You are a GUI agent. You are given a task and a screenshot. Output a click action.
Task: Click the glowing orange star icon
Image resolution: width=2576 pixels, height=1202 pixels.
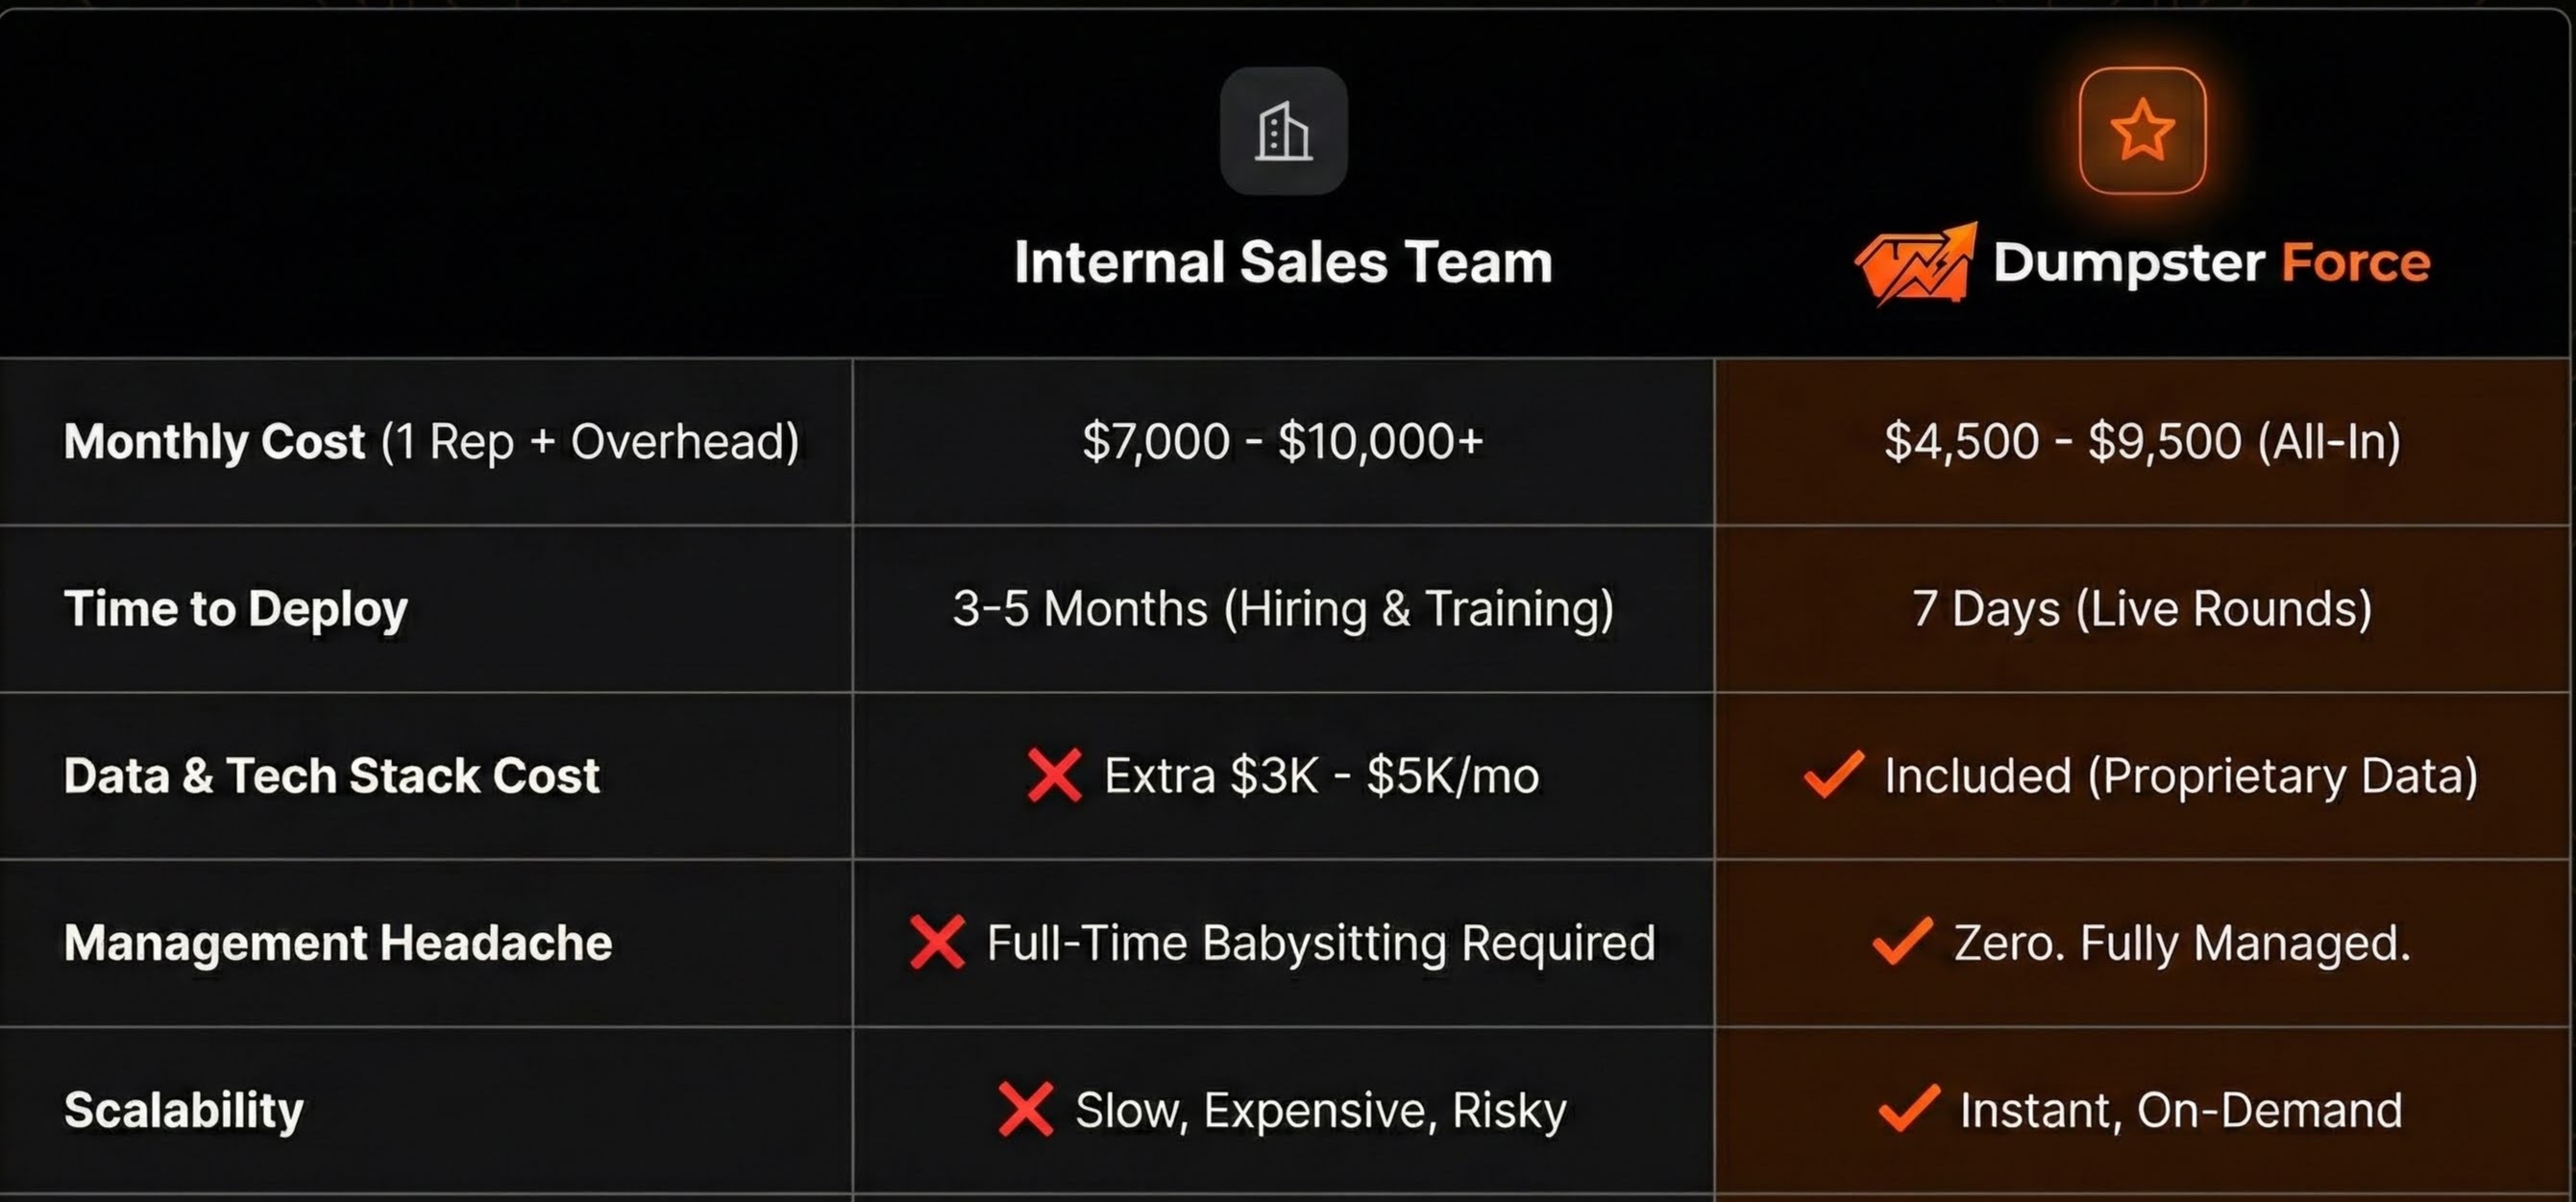pos(2142,131)
